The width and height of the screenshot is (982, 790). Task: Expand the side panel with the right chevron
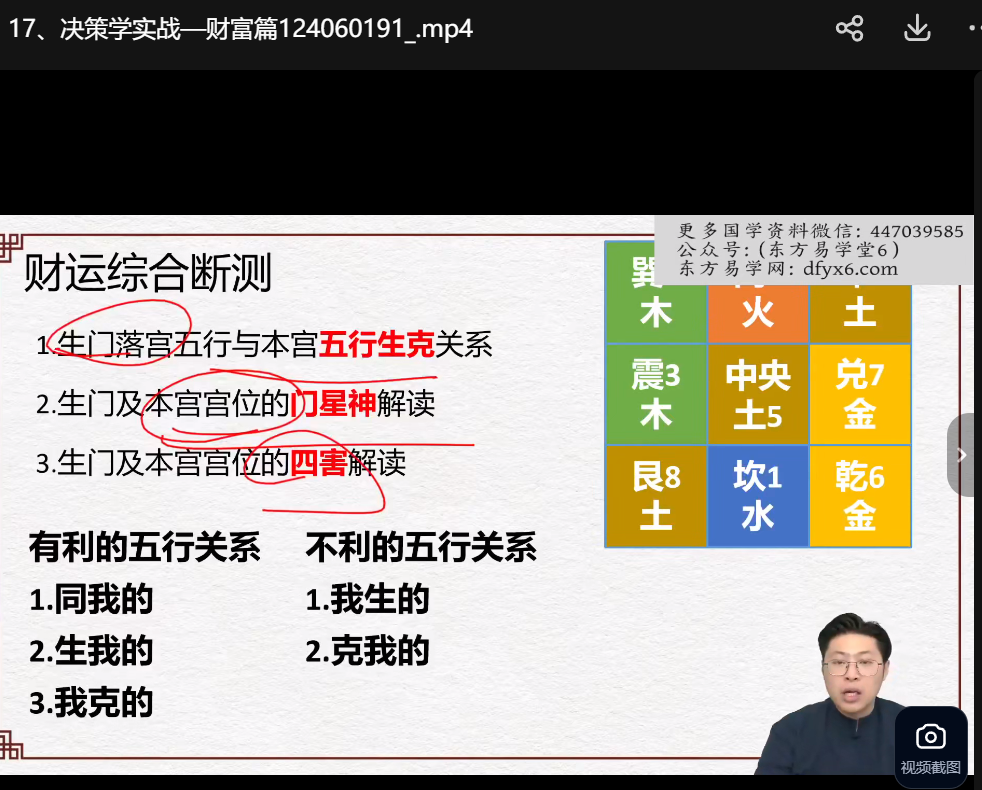962,455
